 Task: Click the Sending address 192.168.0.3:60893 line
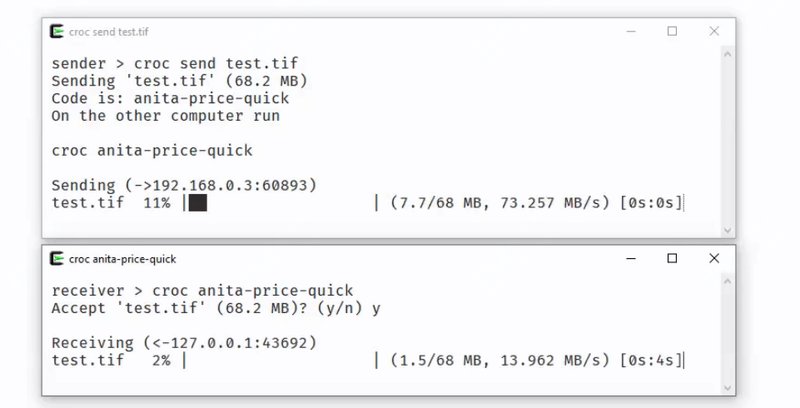[x=183, y=185]
